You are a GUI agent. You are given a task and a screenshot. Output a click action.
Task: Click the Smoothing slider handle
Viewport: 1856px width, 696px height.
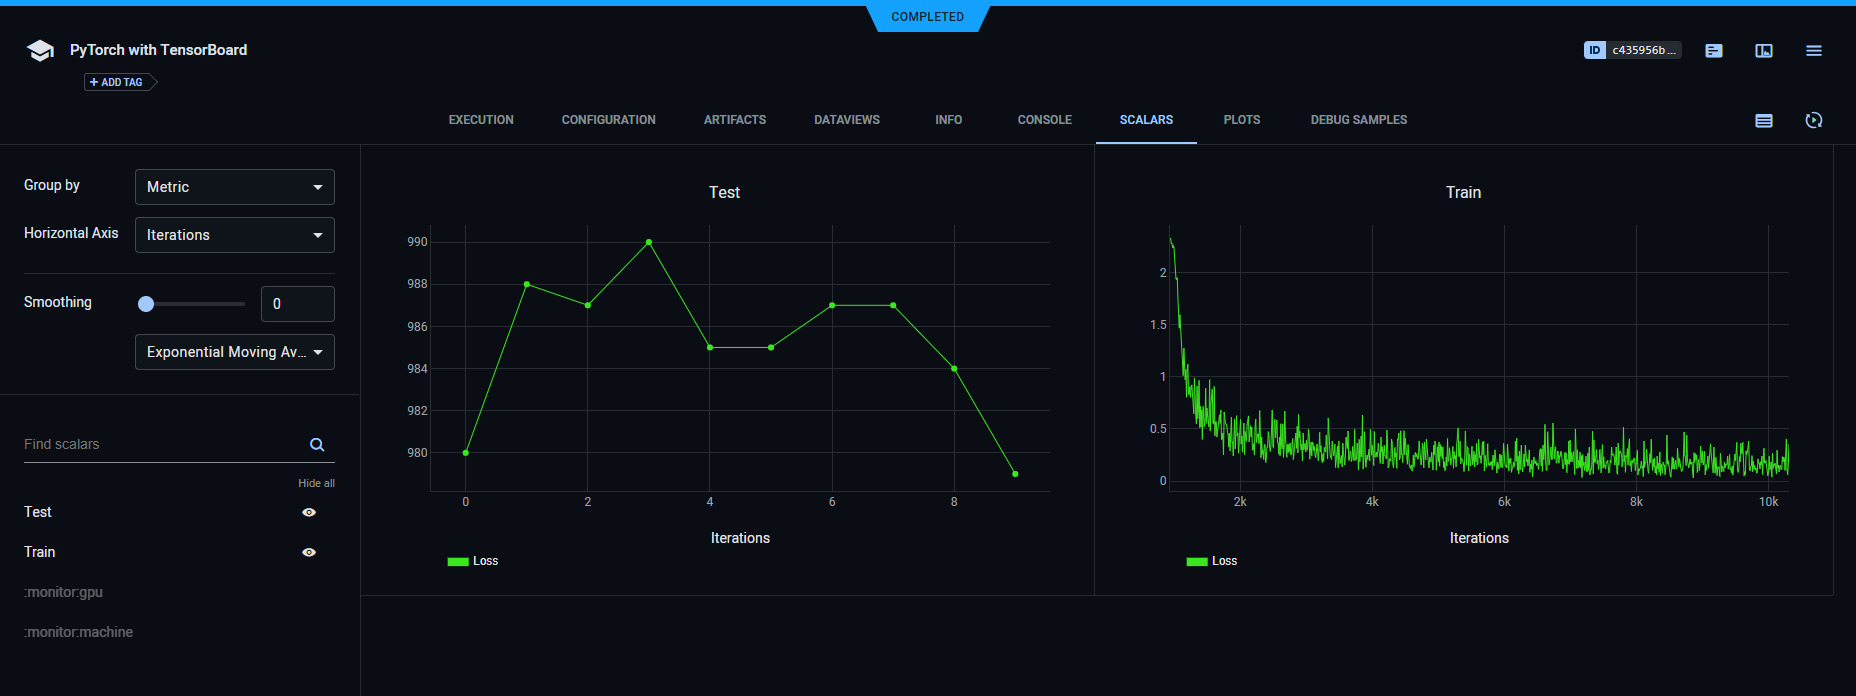(146, 304)
